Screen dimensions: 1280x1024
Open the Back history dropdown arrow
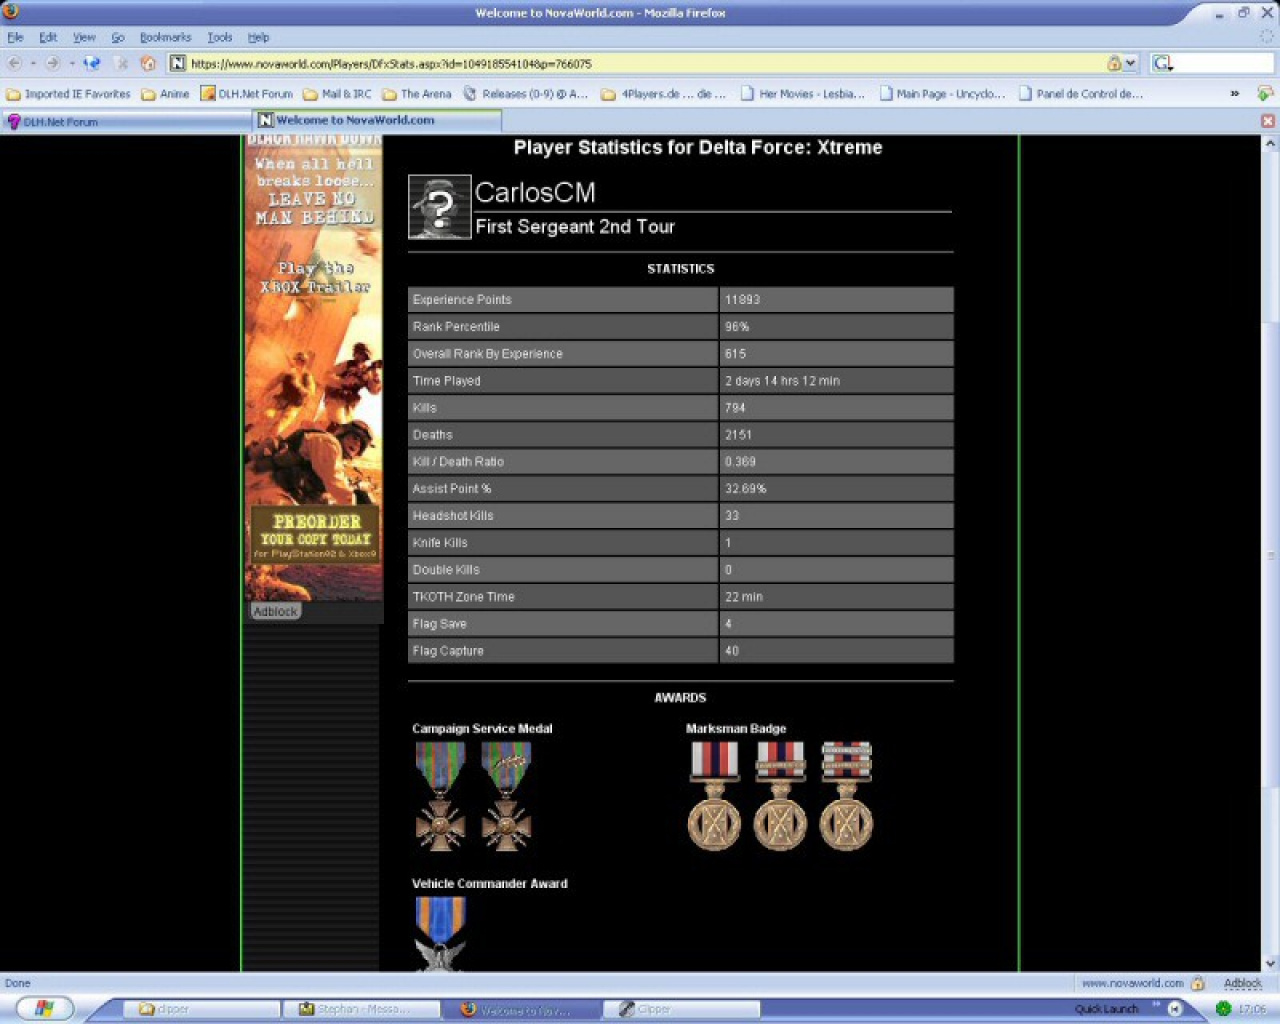[32, 63]
